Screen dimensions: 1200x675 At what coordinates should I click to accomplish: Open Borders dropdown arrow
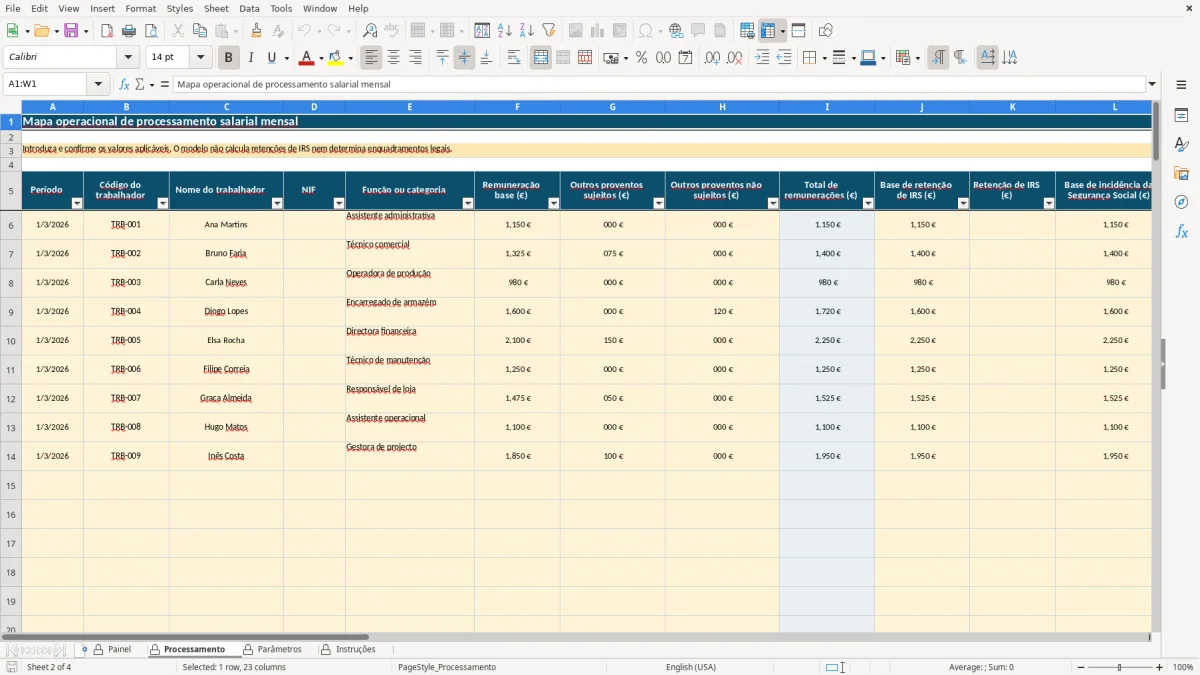823,58
